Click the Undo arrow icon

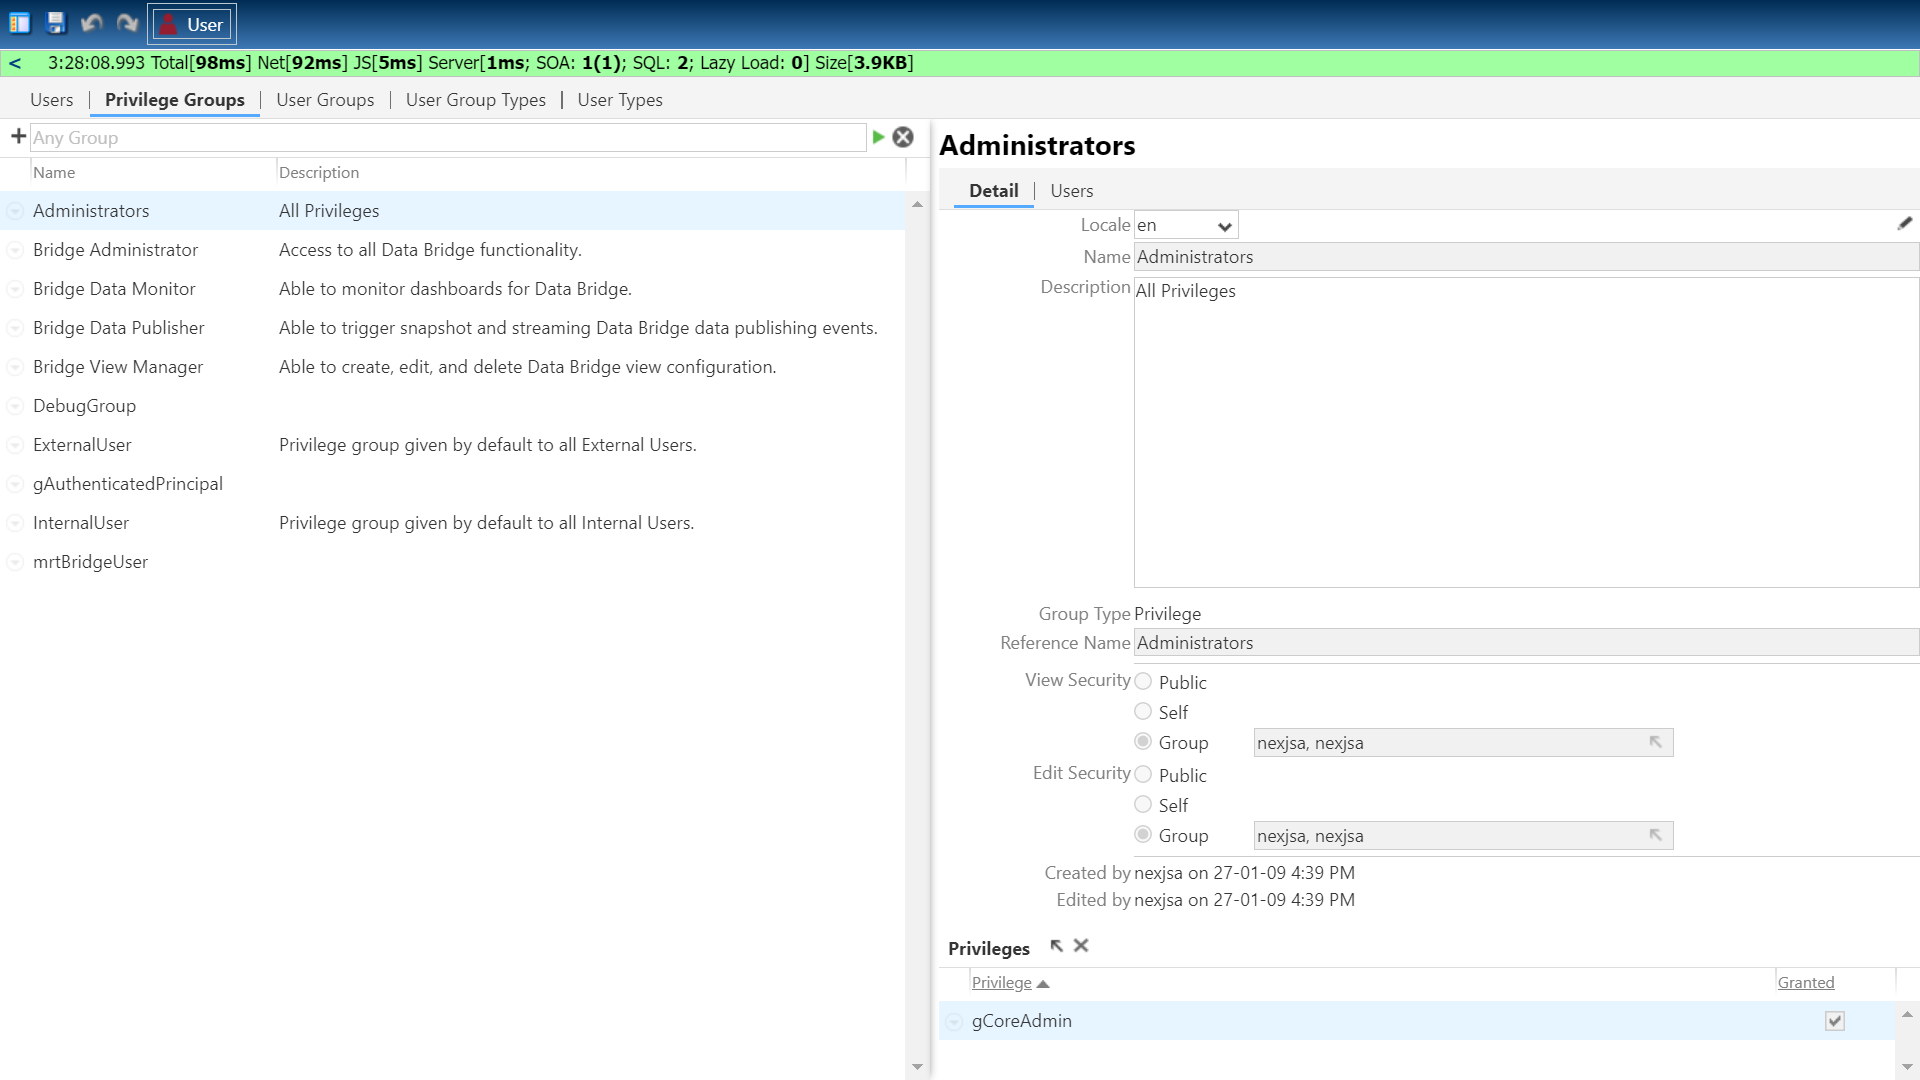coord(92,23)
